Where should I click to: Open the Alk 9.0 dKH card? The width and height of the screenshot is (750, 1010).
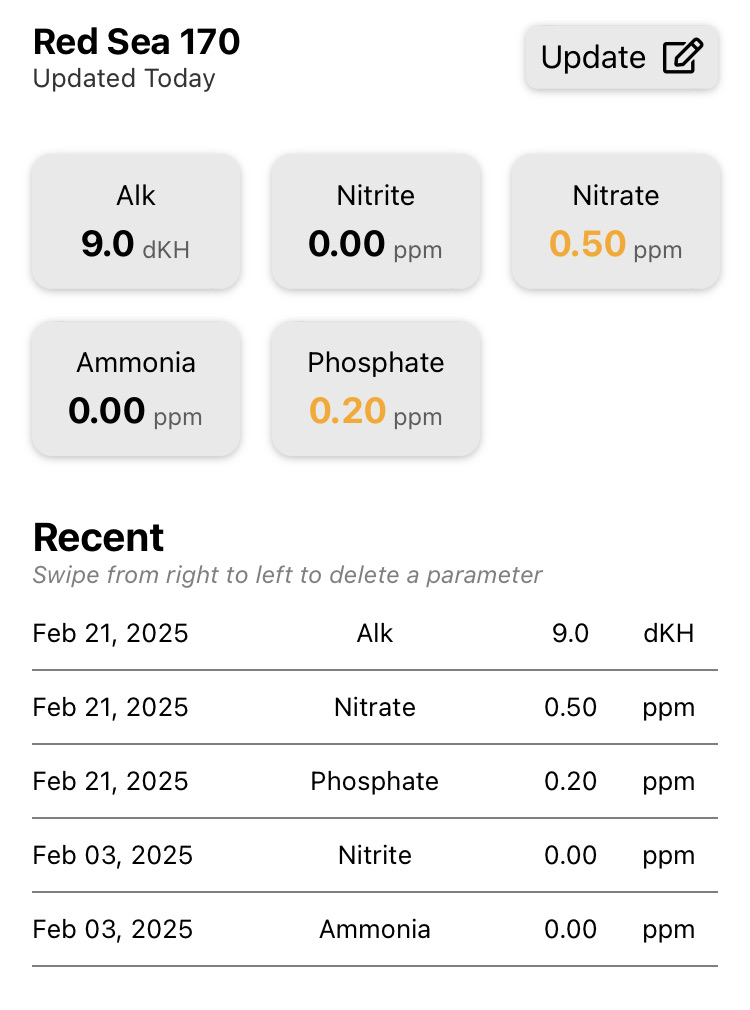coord(136,222)
